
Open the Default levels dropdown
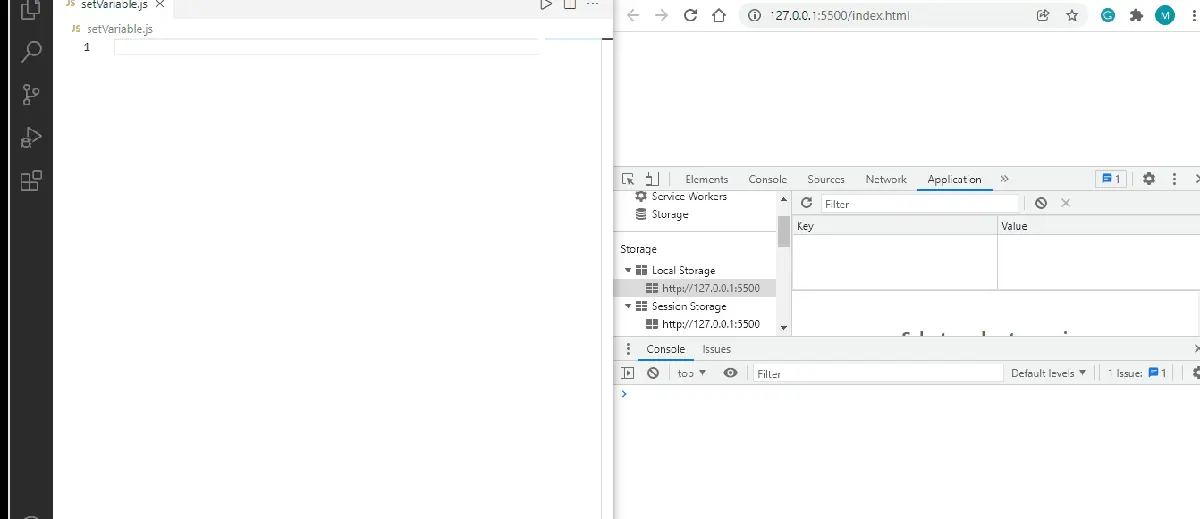pos(1048,373)
